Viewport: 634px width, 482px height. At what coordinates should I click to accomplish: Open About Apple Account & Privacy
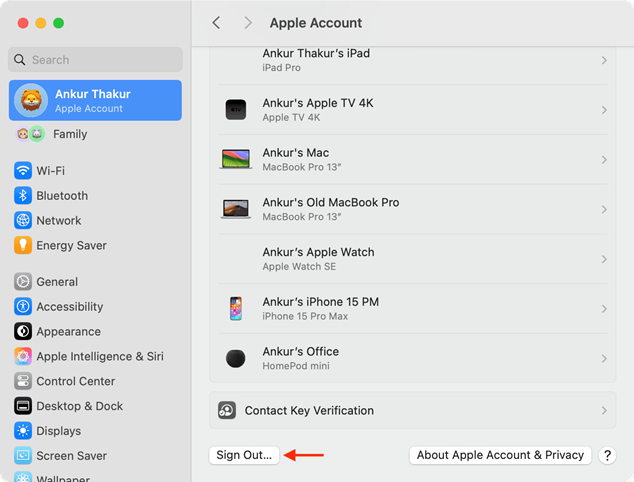(500, 455)
